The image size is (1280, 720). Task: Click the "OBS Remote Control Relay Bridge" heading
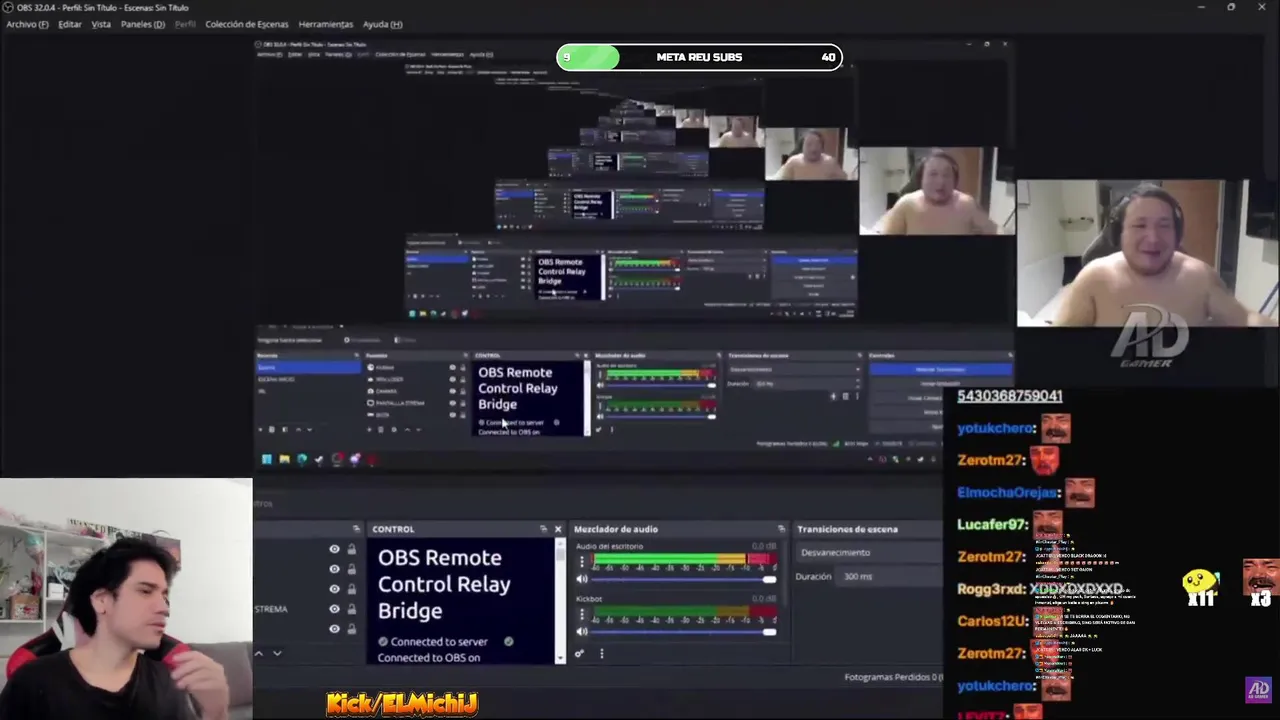[x=444, y=584]
